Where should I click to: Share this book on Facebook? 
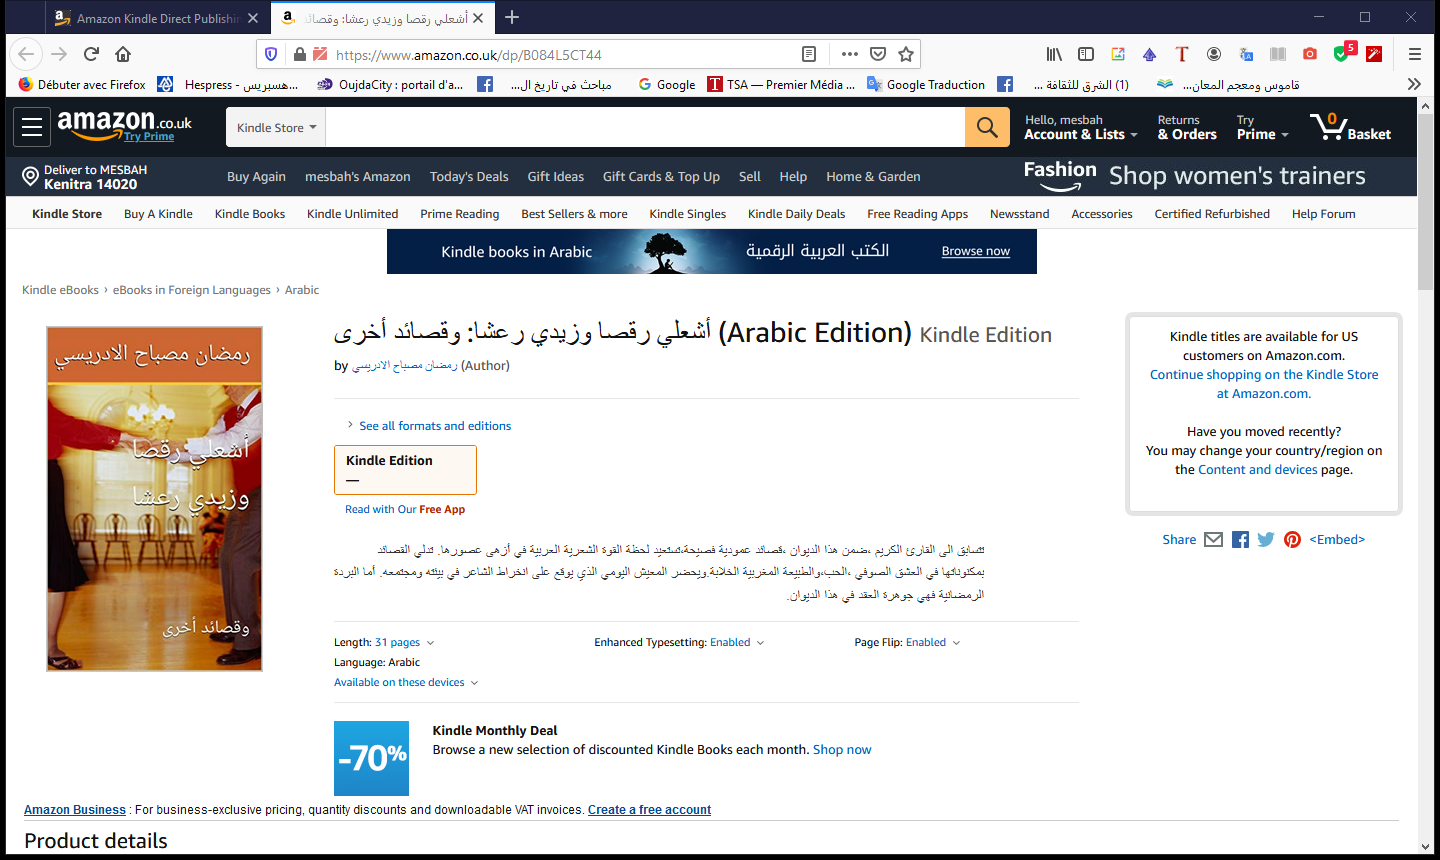[x=1240, y=540]
